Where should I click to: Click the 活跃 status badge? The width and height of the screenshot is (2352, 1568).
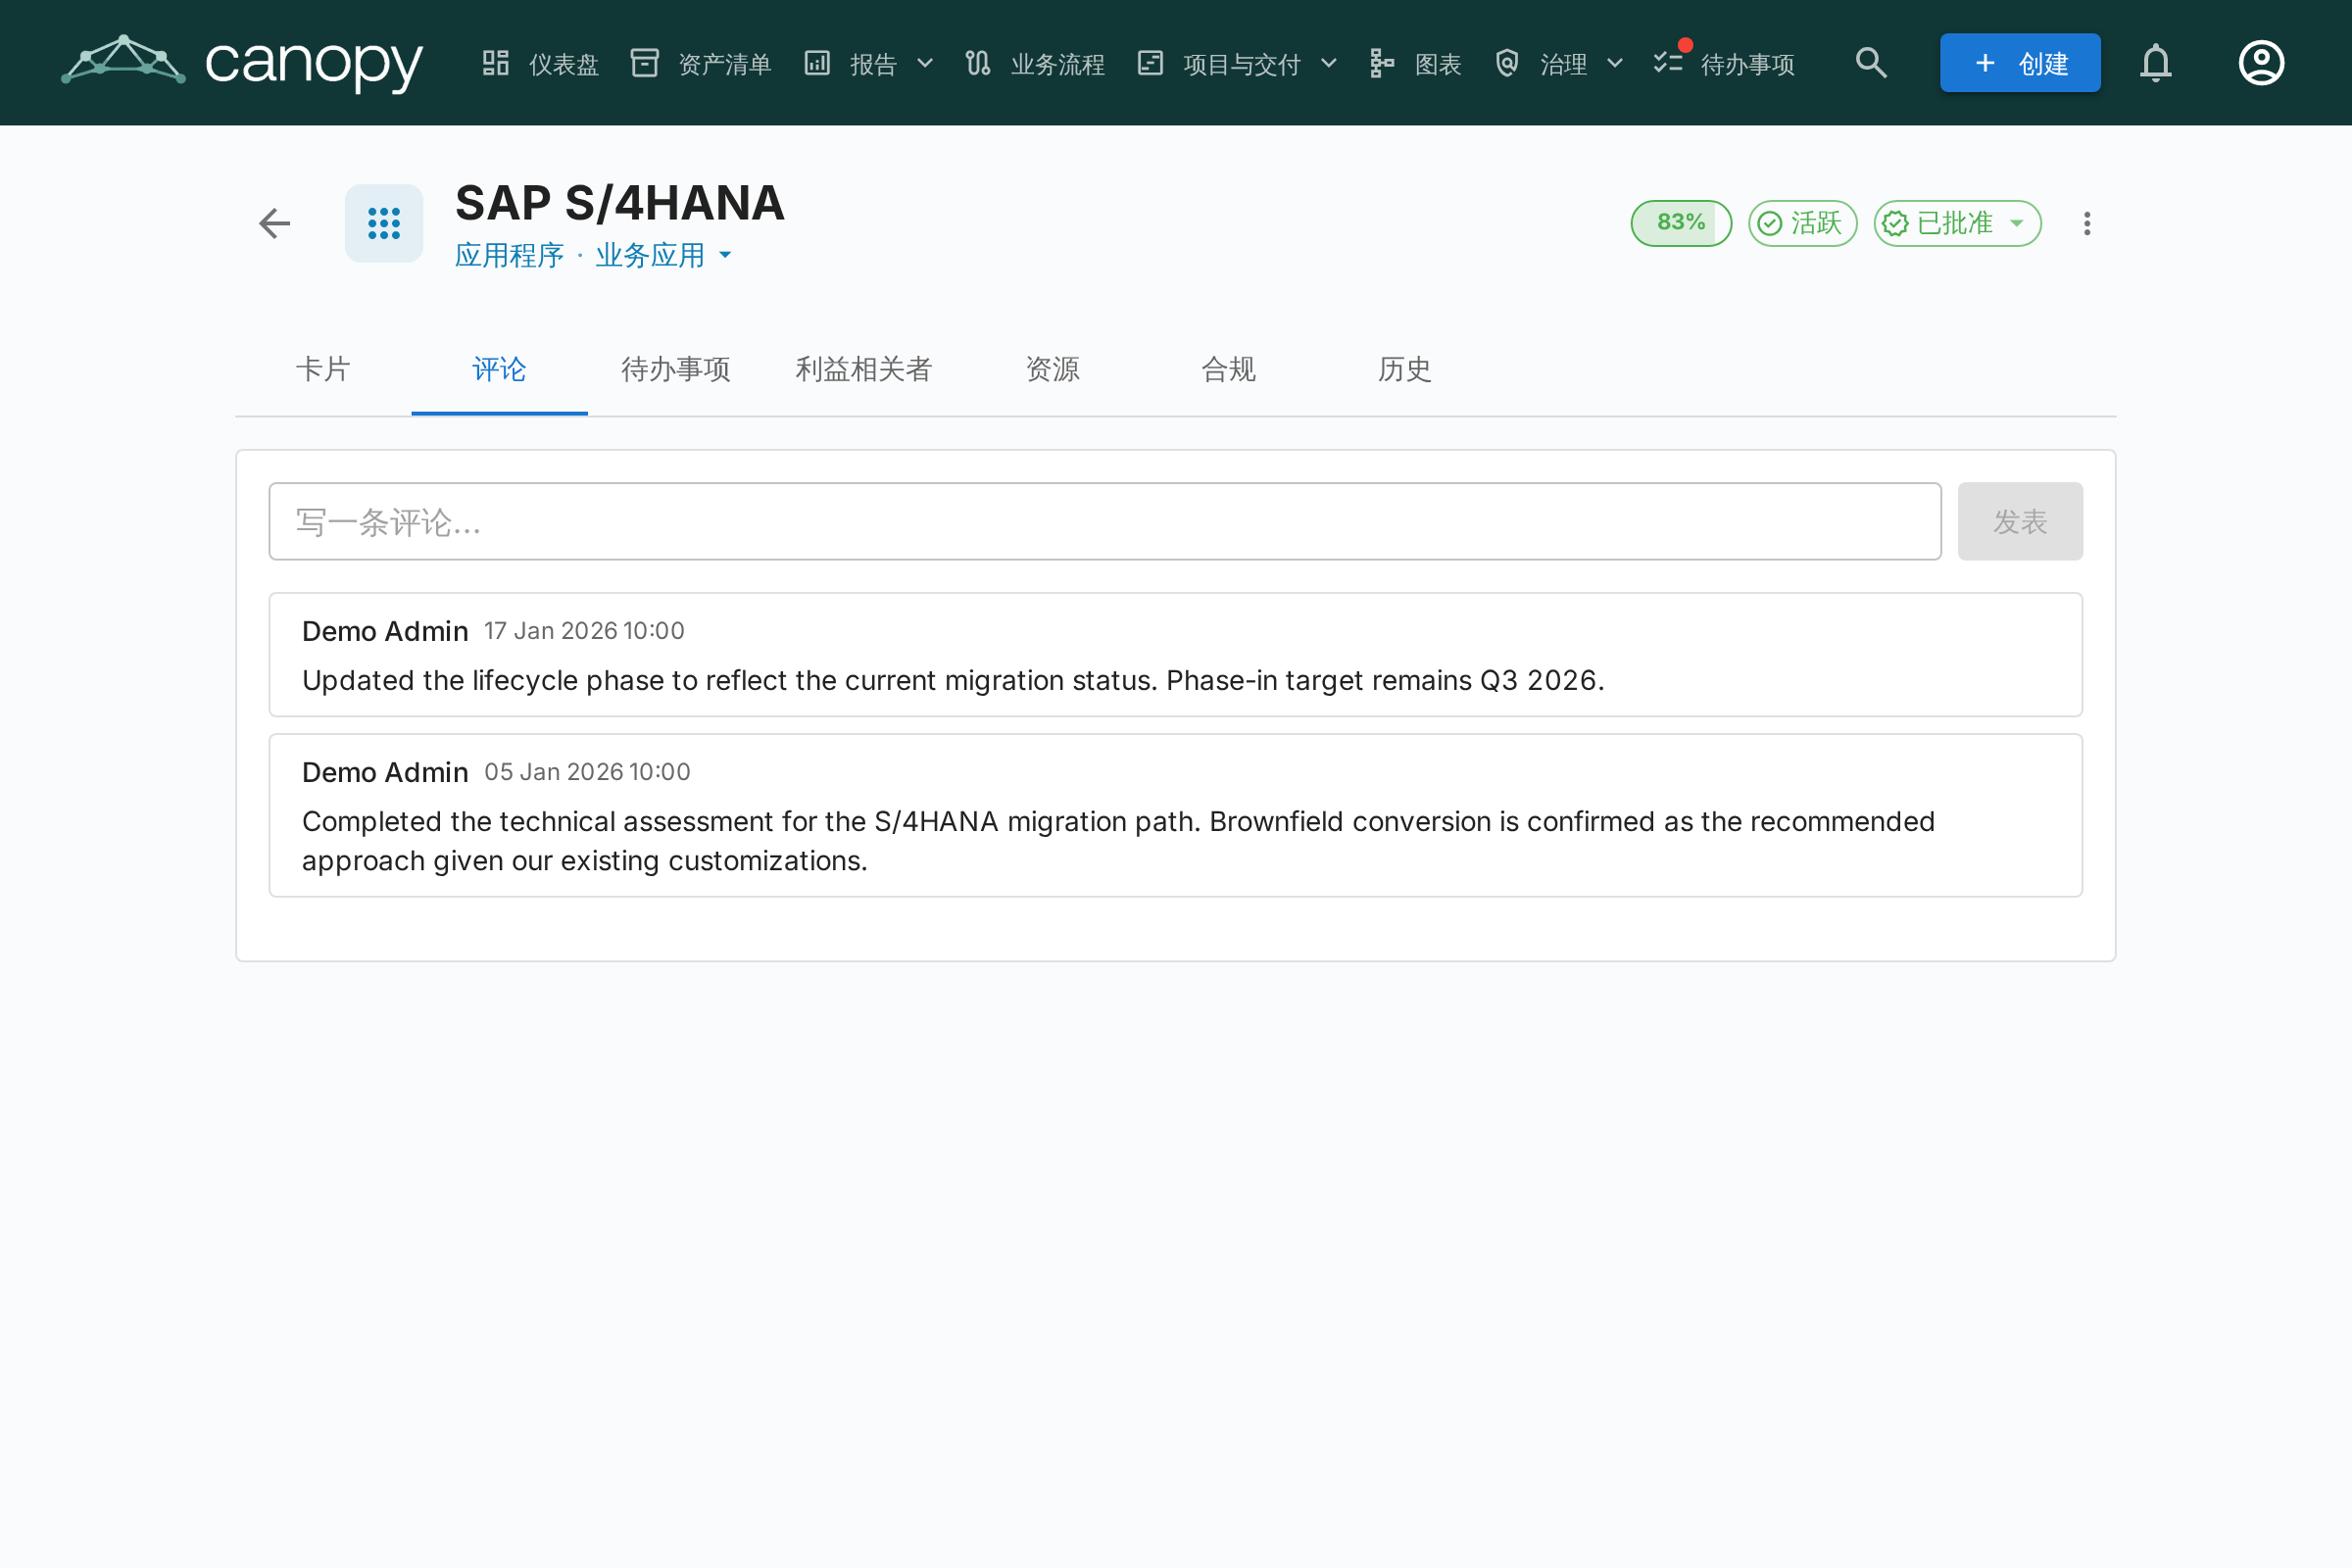(x=1802, y=223)
